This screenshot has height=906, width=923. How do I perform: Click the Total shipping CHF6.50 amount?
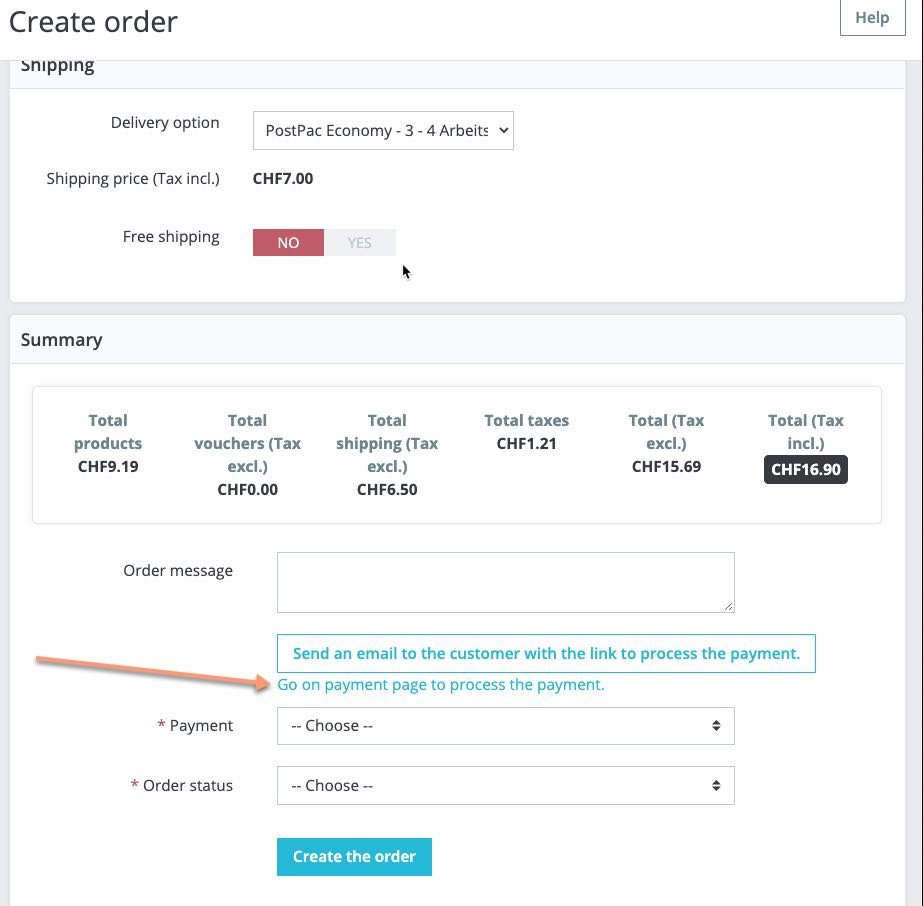pos(387,489)
